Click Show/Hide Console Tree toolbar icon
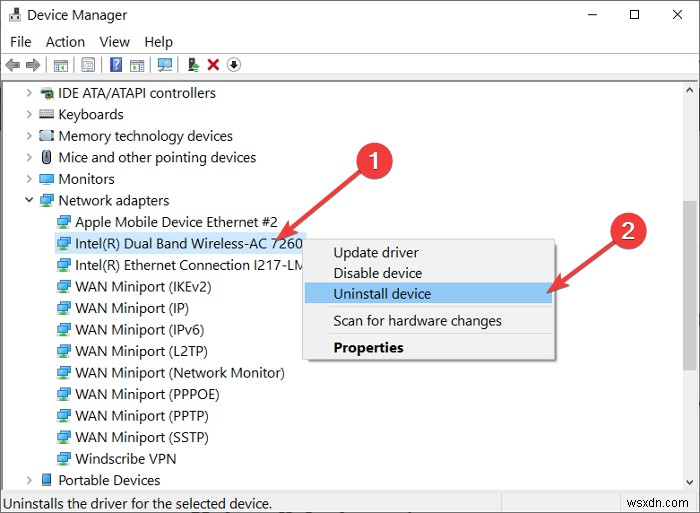 [61, 65]
